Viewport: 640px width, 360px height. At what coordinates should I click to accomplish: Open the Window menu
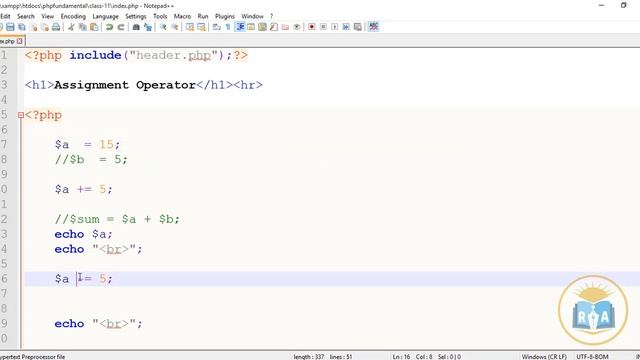(x=252, y=16)
